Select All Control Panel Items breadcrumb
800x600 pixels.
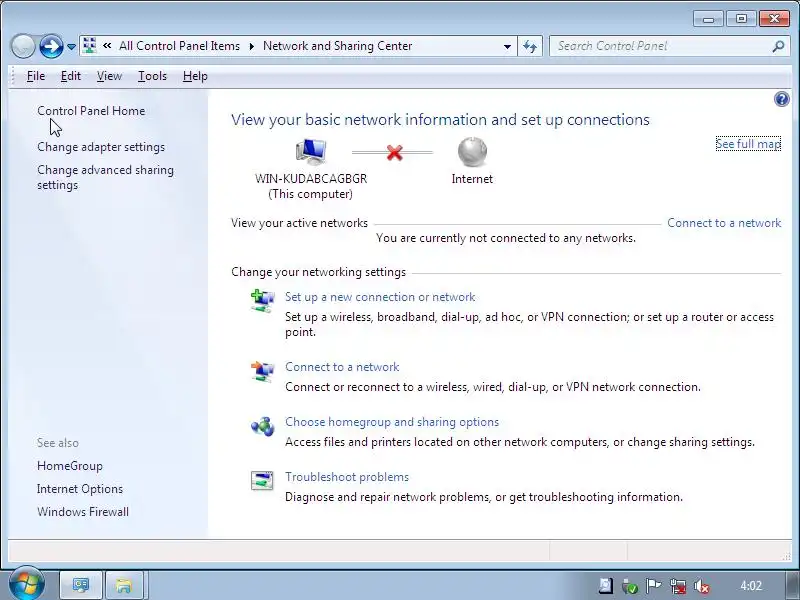(x=179, y=46)
